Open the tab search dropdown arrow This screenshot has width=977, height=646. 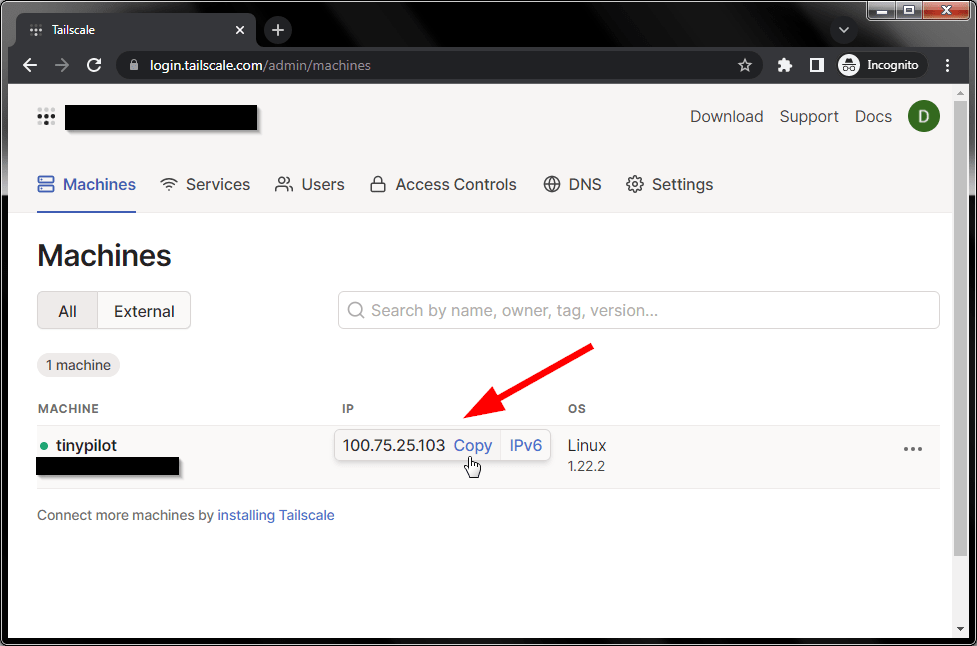click(844, 30)
